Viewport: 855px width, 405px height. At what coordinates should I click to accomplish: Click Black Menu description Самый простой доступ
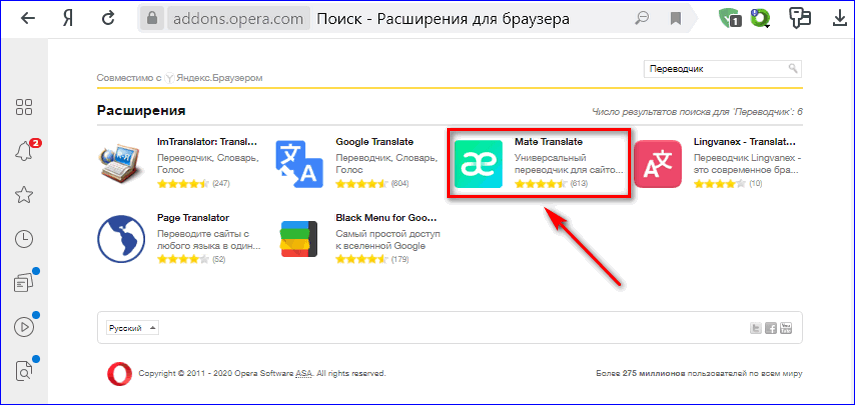point(388,240)
